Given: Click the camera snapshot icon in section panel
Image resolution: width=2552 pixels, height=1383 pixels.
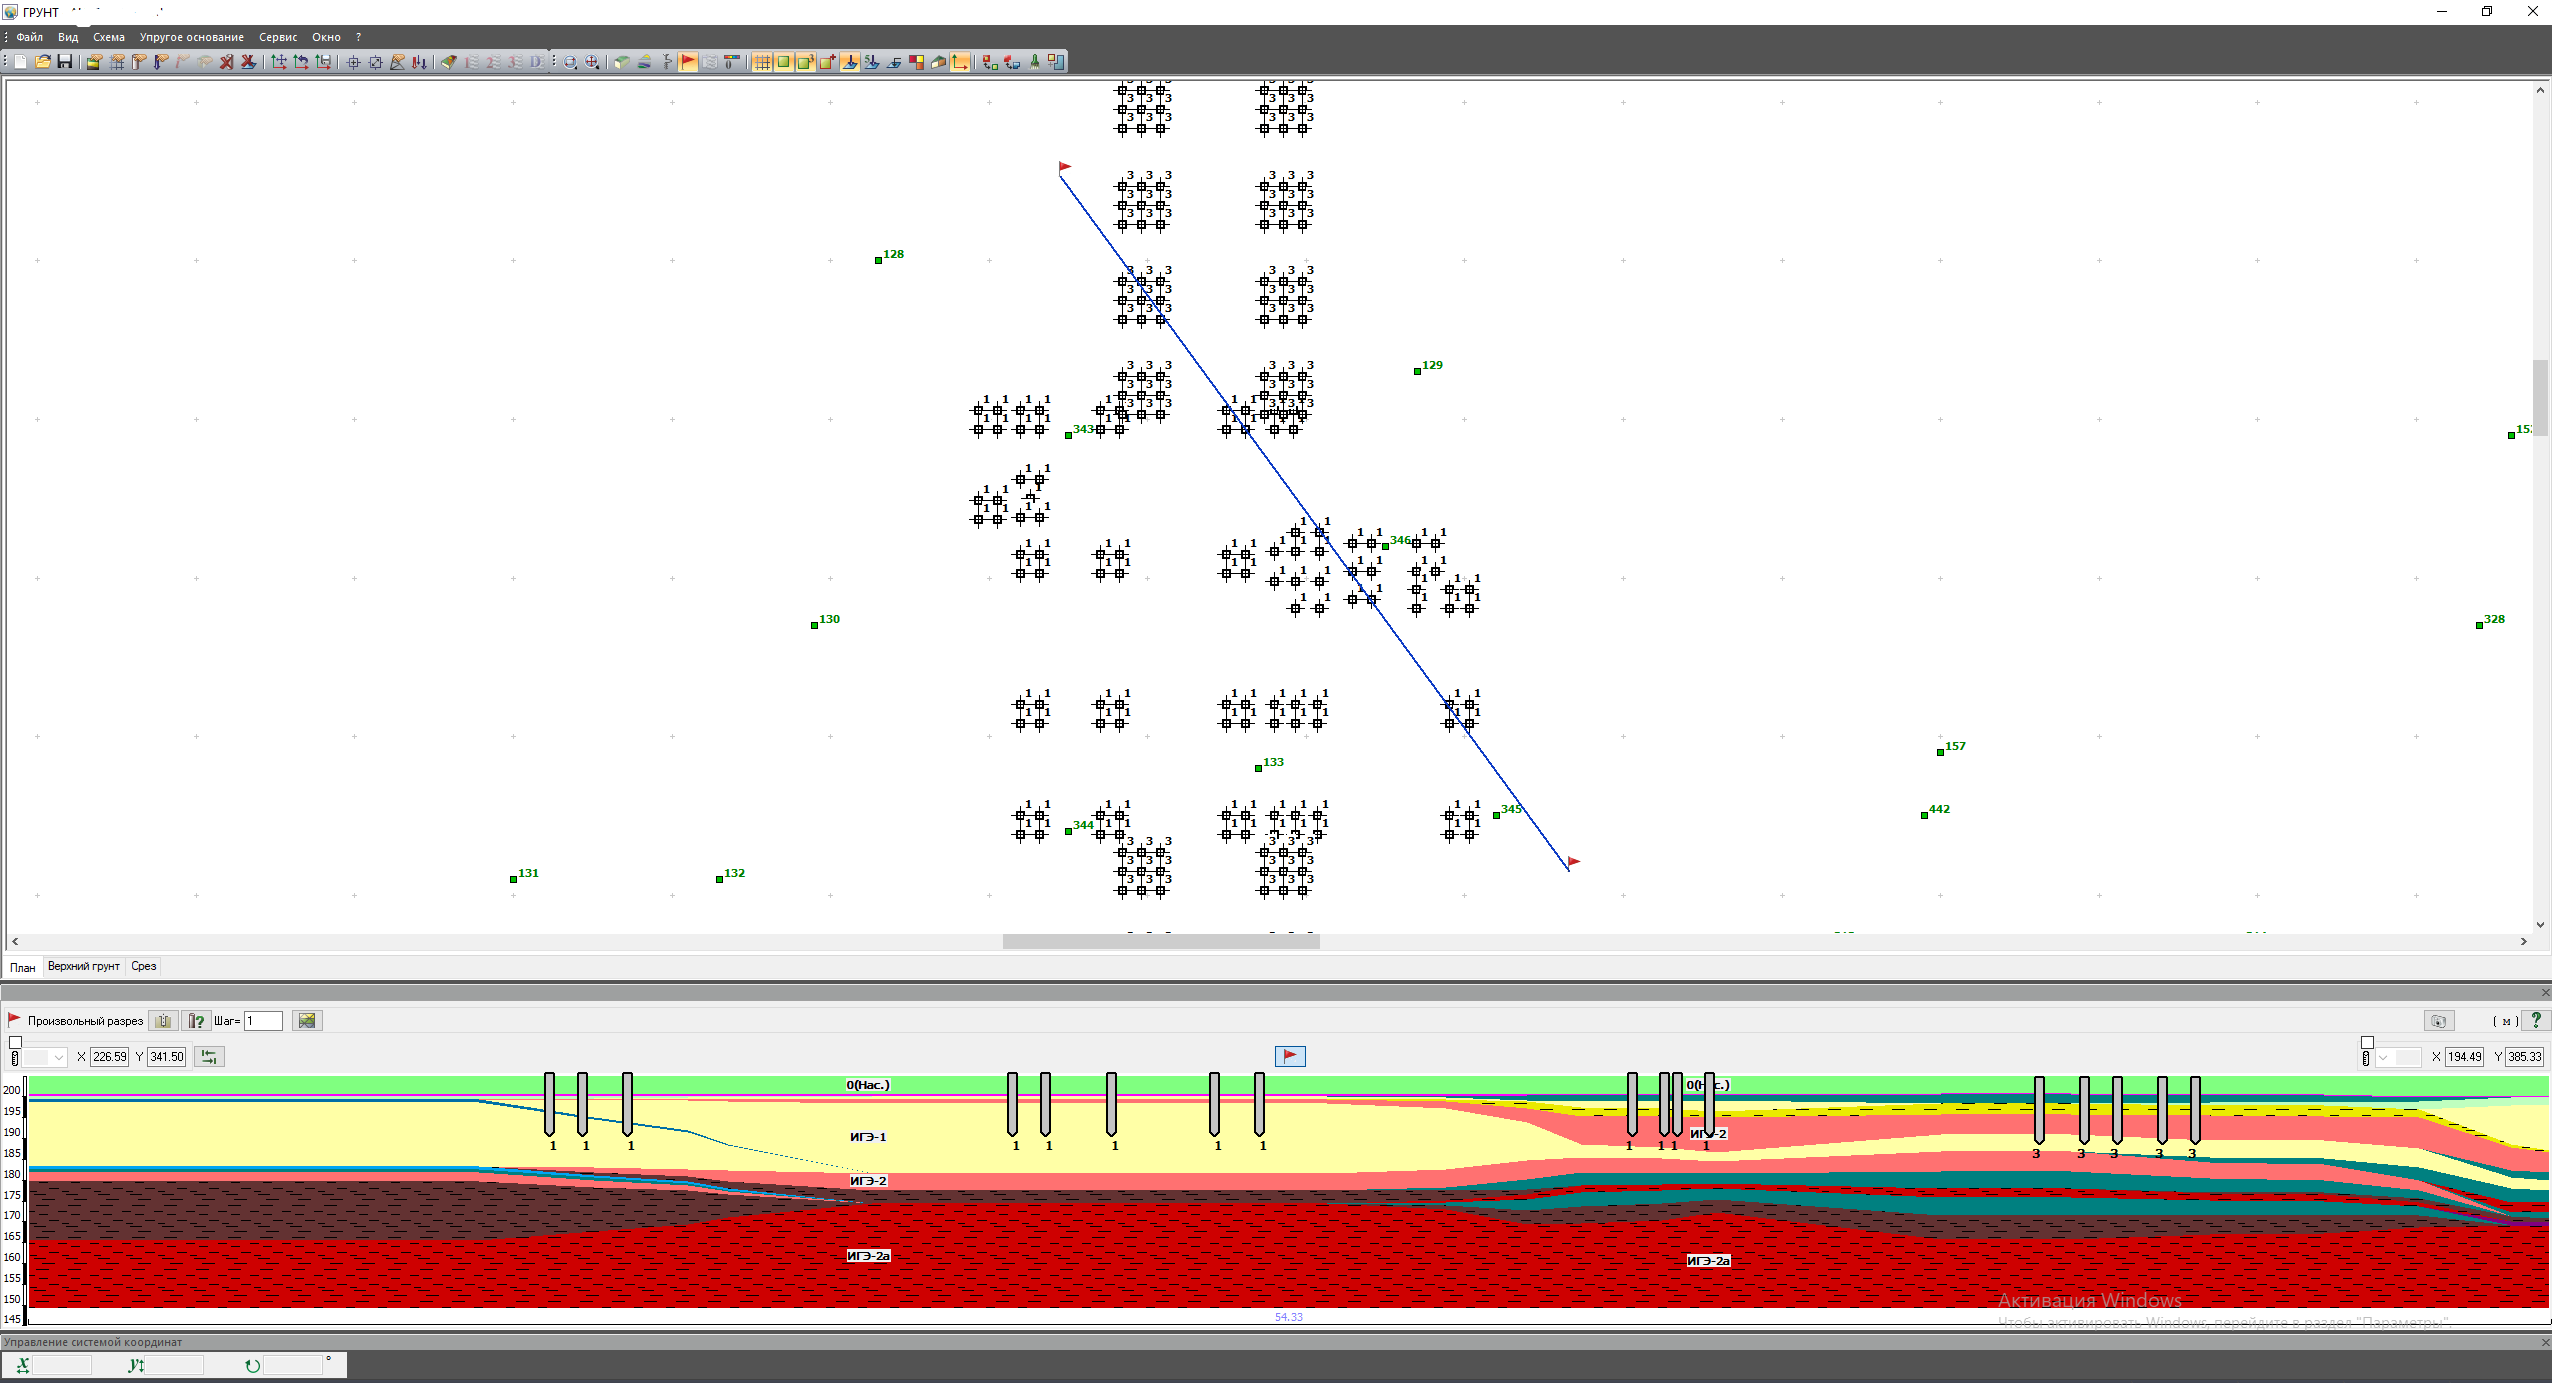Looking at the screenshot, I should click(2438, 1021).
